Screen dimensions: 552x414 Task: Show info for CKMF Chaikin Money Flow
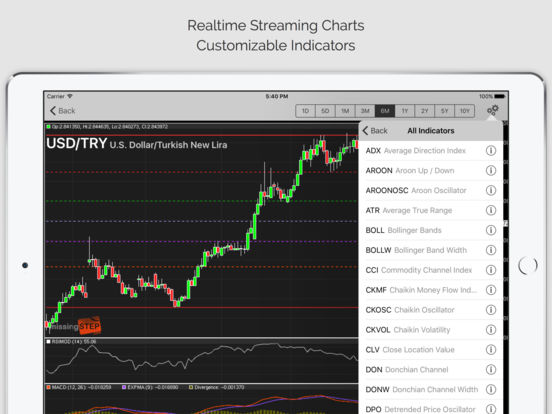(x=491, y=290)
